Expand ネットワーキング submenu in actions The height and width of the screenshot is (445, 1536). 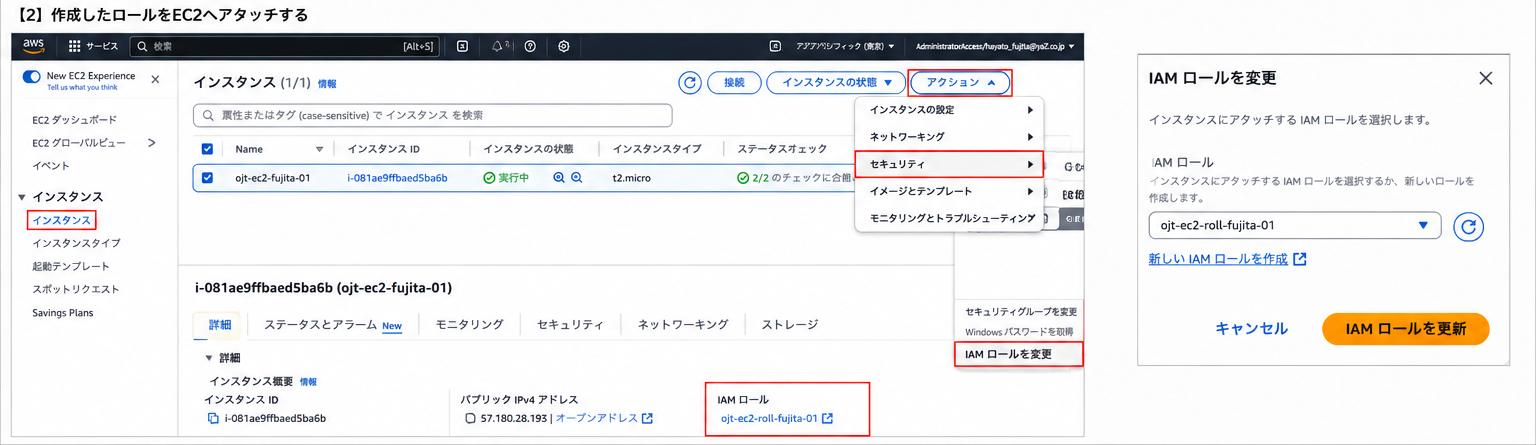click(x=949, y=136)
